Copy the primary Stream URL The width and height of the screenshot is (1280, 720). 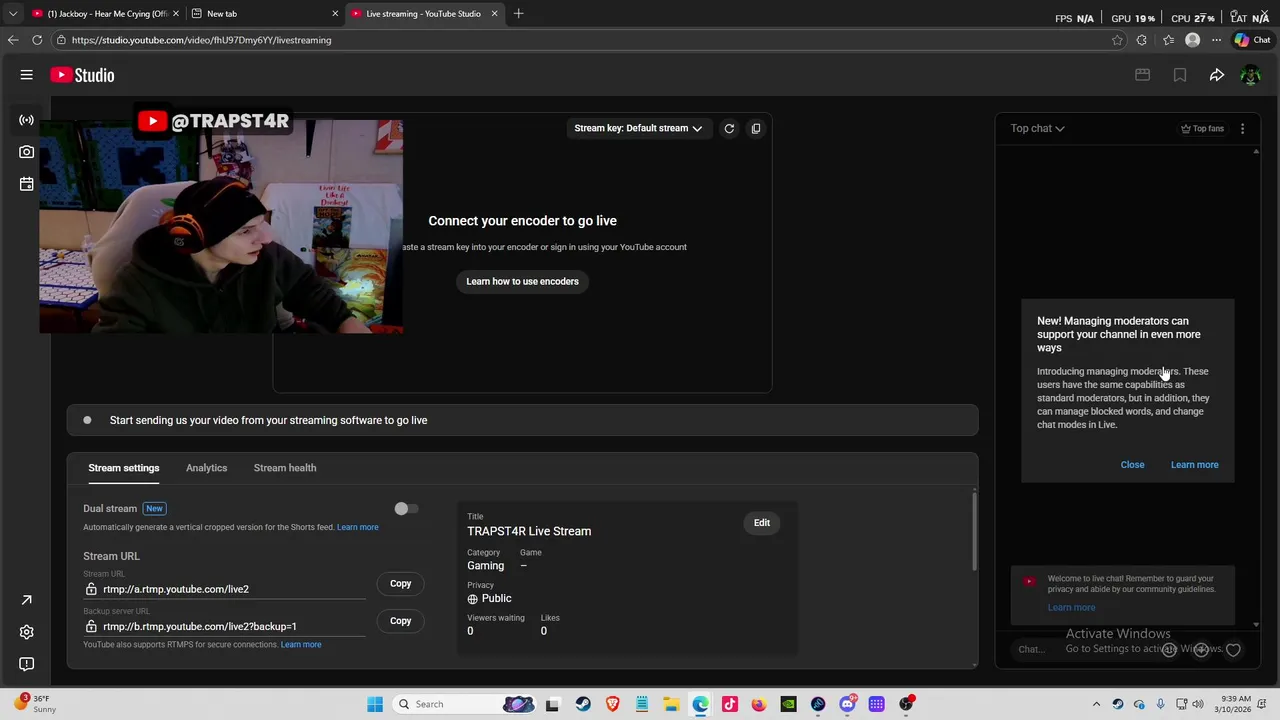click(400, 583)
